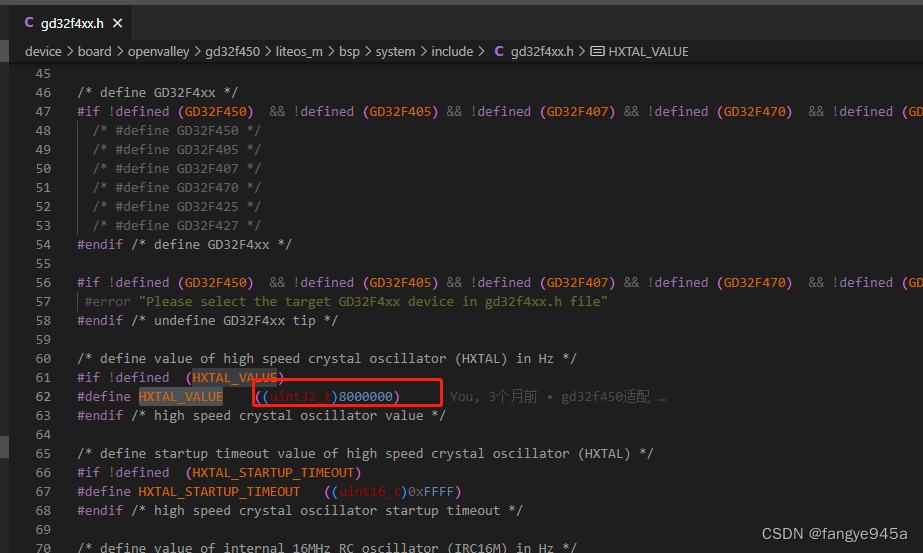Close the gd32f4xx.h editor tab
This screenshot has height=553, width=923.
(x=117, y=23)
